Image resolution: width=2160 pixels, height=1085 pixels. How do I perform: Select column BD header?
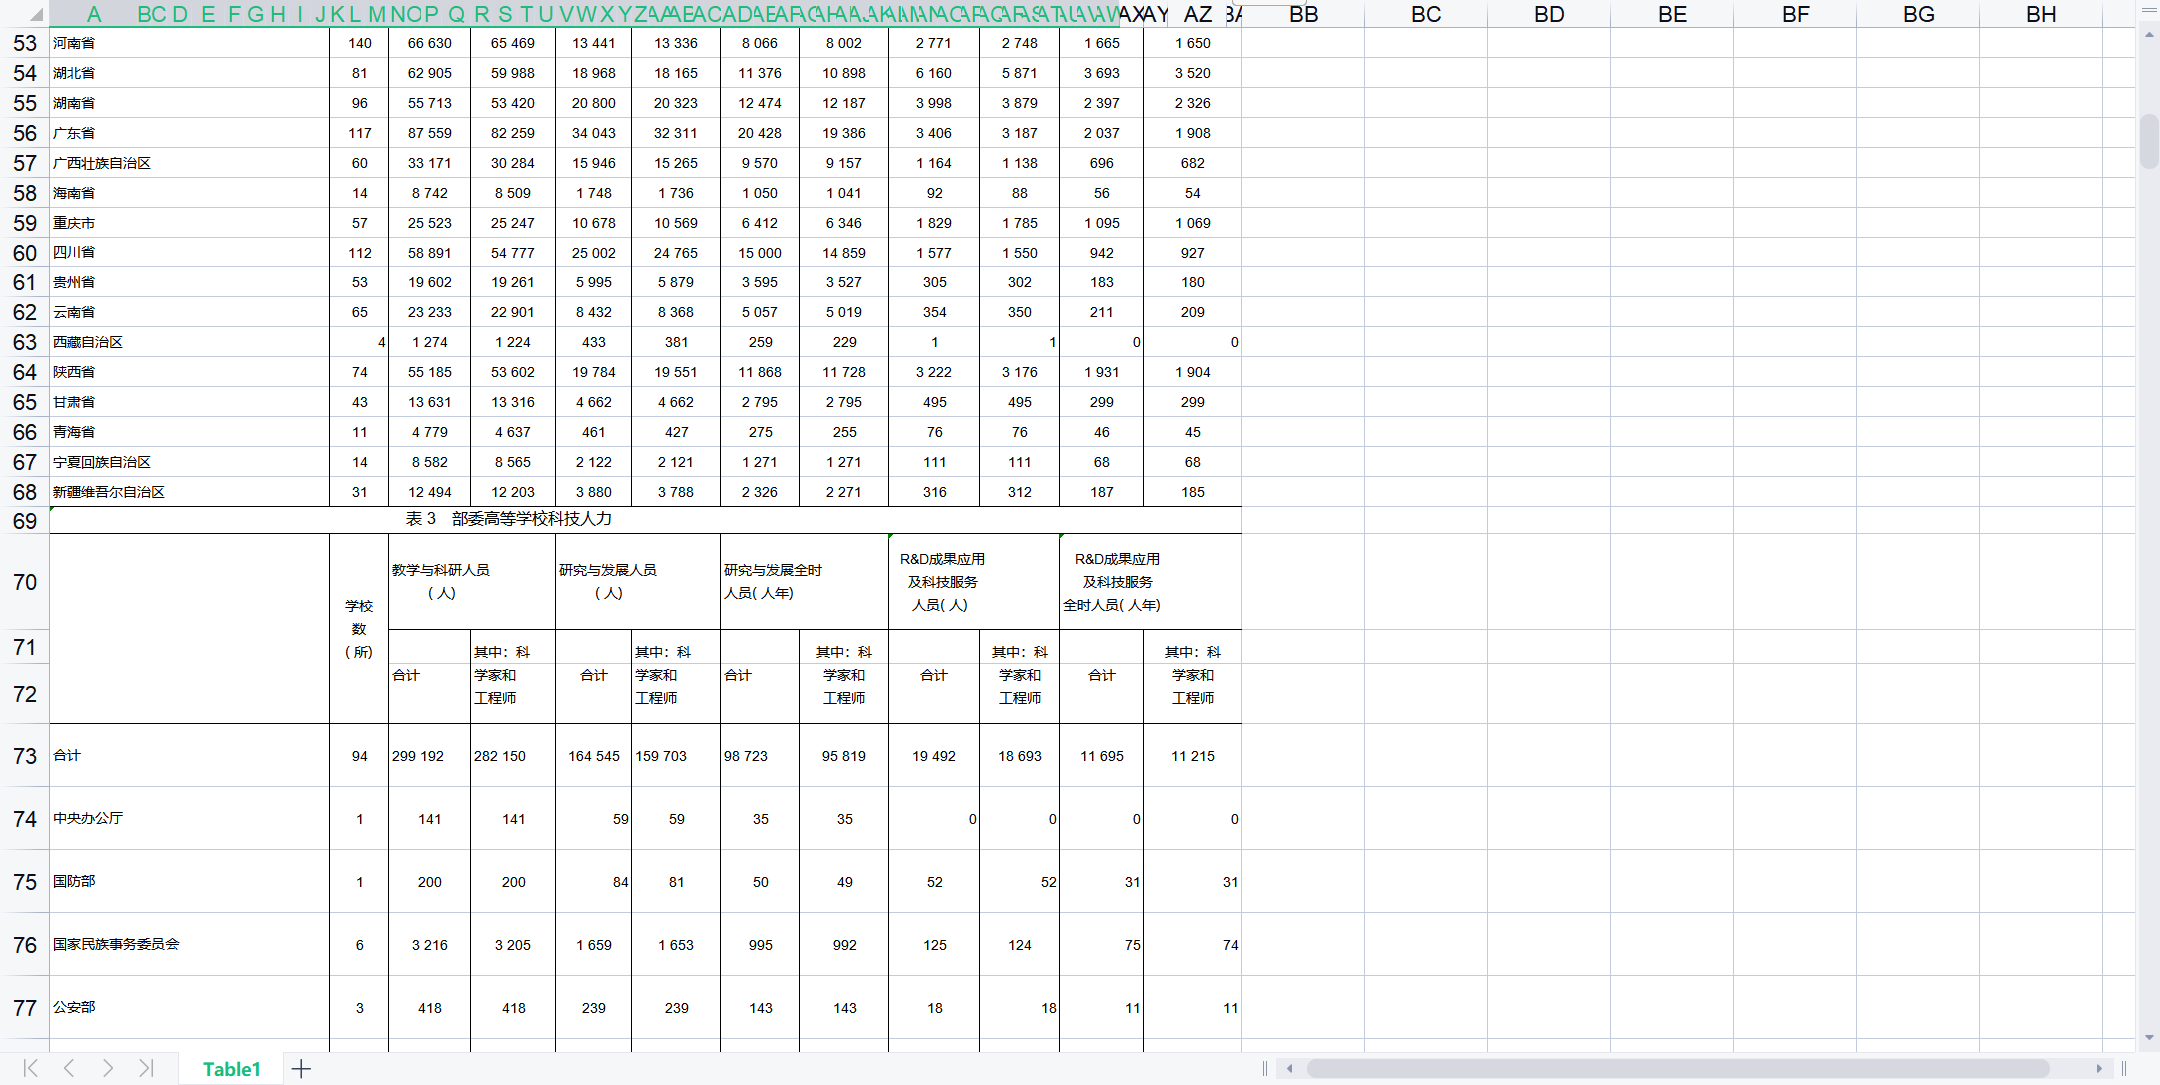click(x=1549, y=14)
